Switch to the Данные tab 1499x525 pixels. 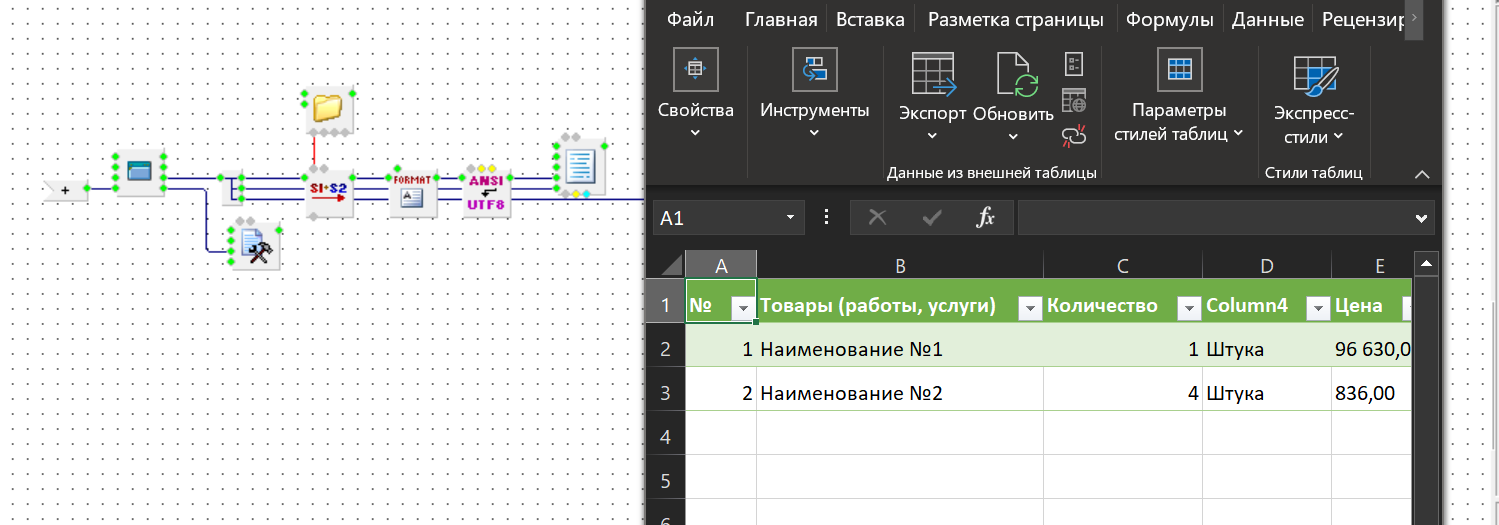pyautogui.click(x=1267, y=20)
